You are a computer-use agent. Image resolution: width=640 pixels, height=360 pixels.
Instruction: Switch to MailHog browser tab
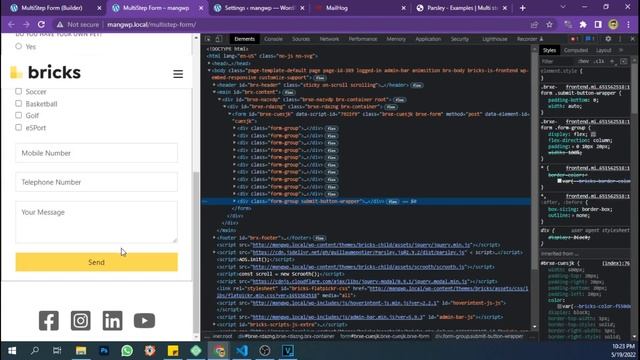[x=337, y=8]
